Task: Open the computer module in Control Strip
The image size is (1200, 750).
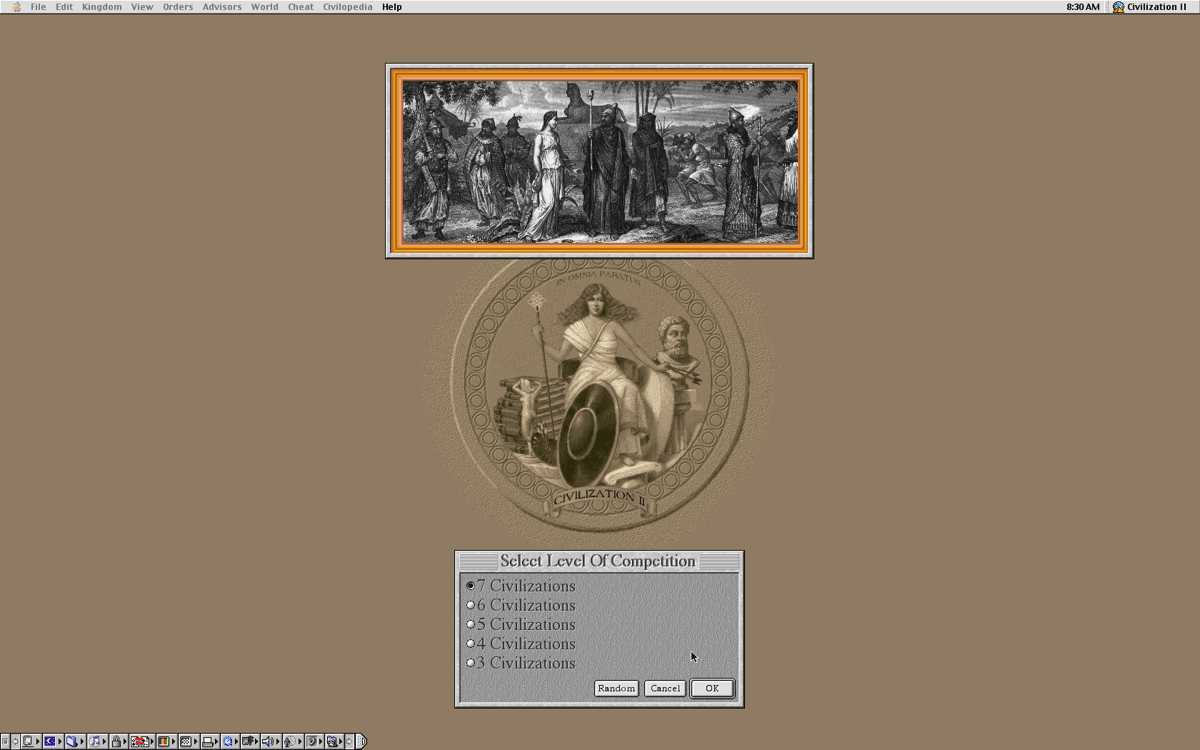Action: point(30,742)
